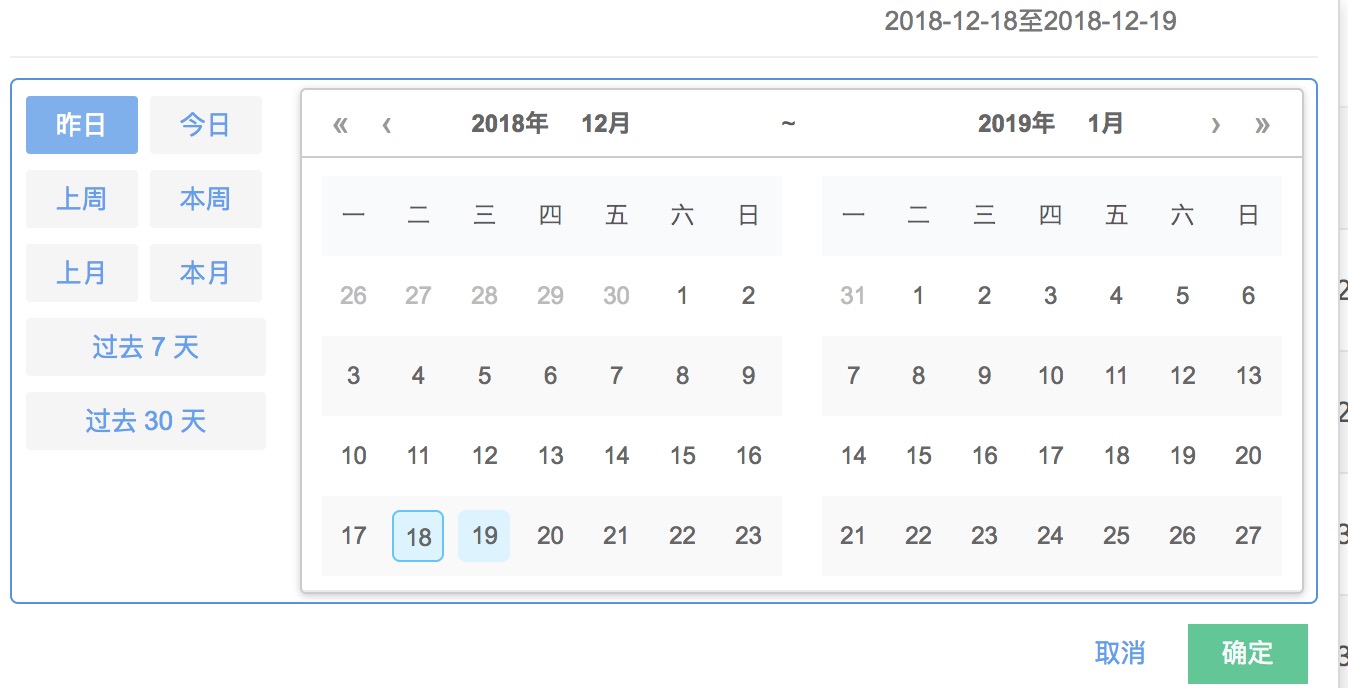The width and height of the screenshot is (1348, 688).
Task: Select the 上月 (Last month) preset
Action: tap(81, 272)
